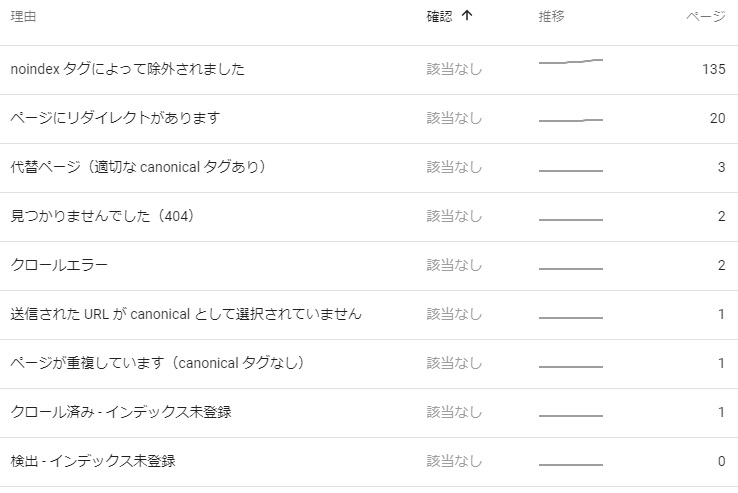The image size is (738, 493).
Task: Click the trend sparkline for the noindex row
Action: [x=570, y=62]
